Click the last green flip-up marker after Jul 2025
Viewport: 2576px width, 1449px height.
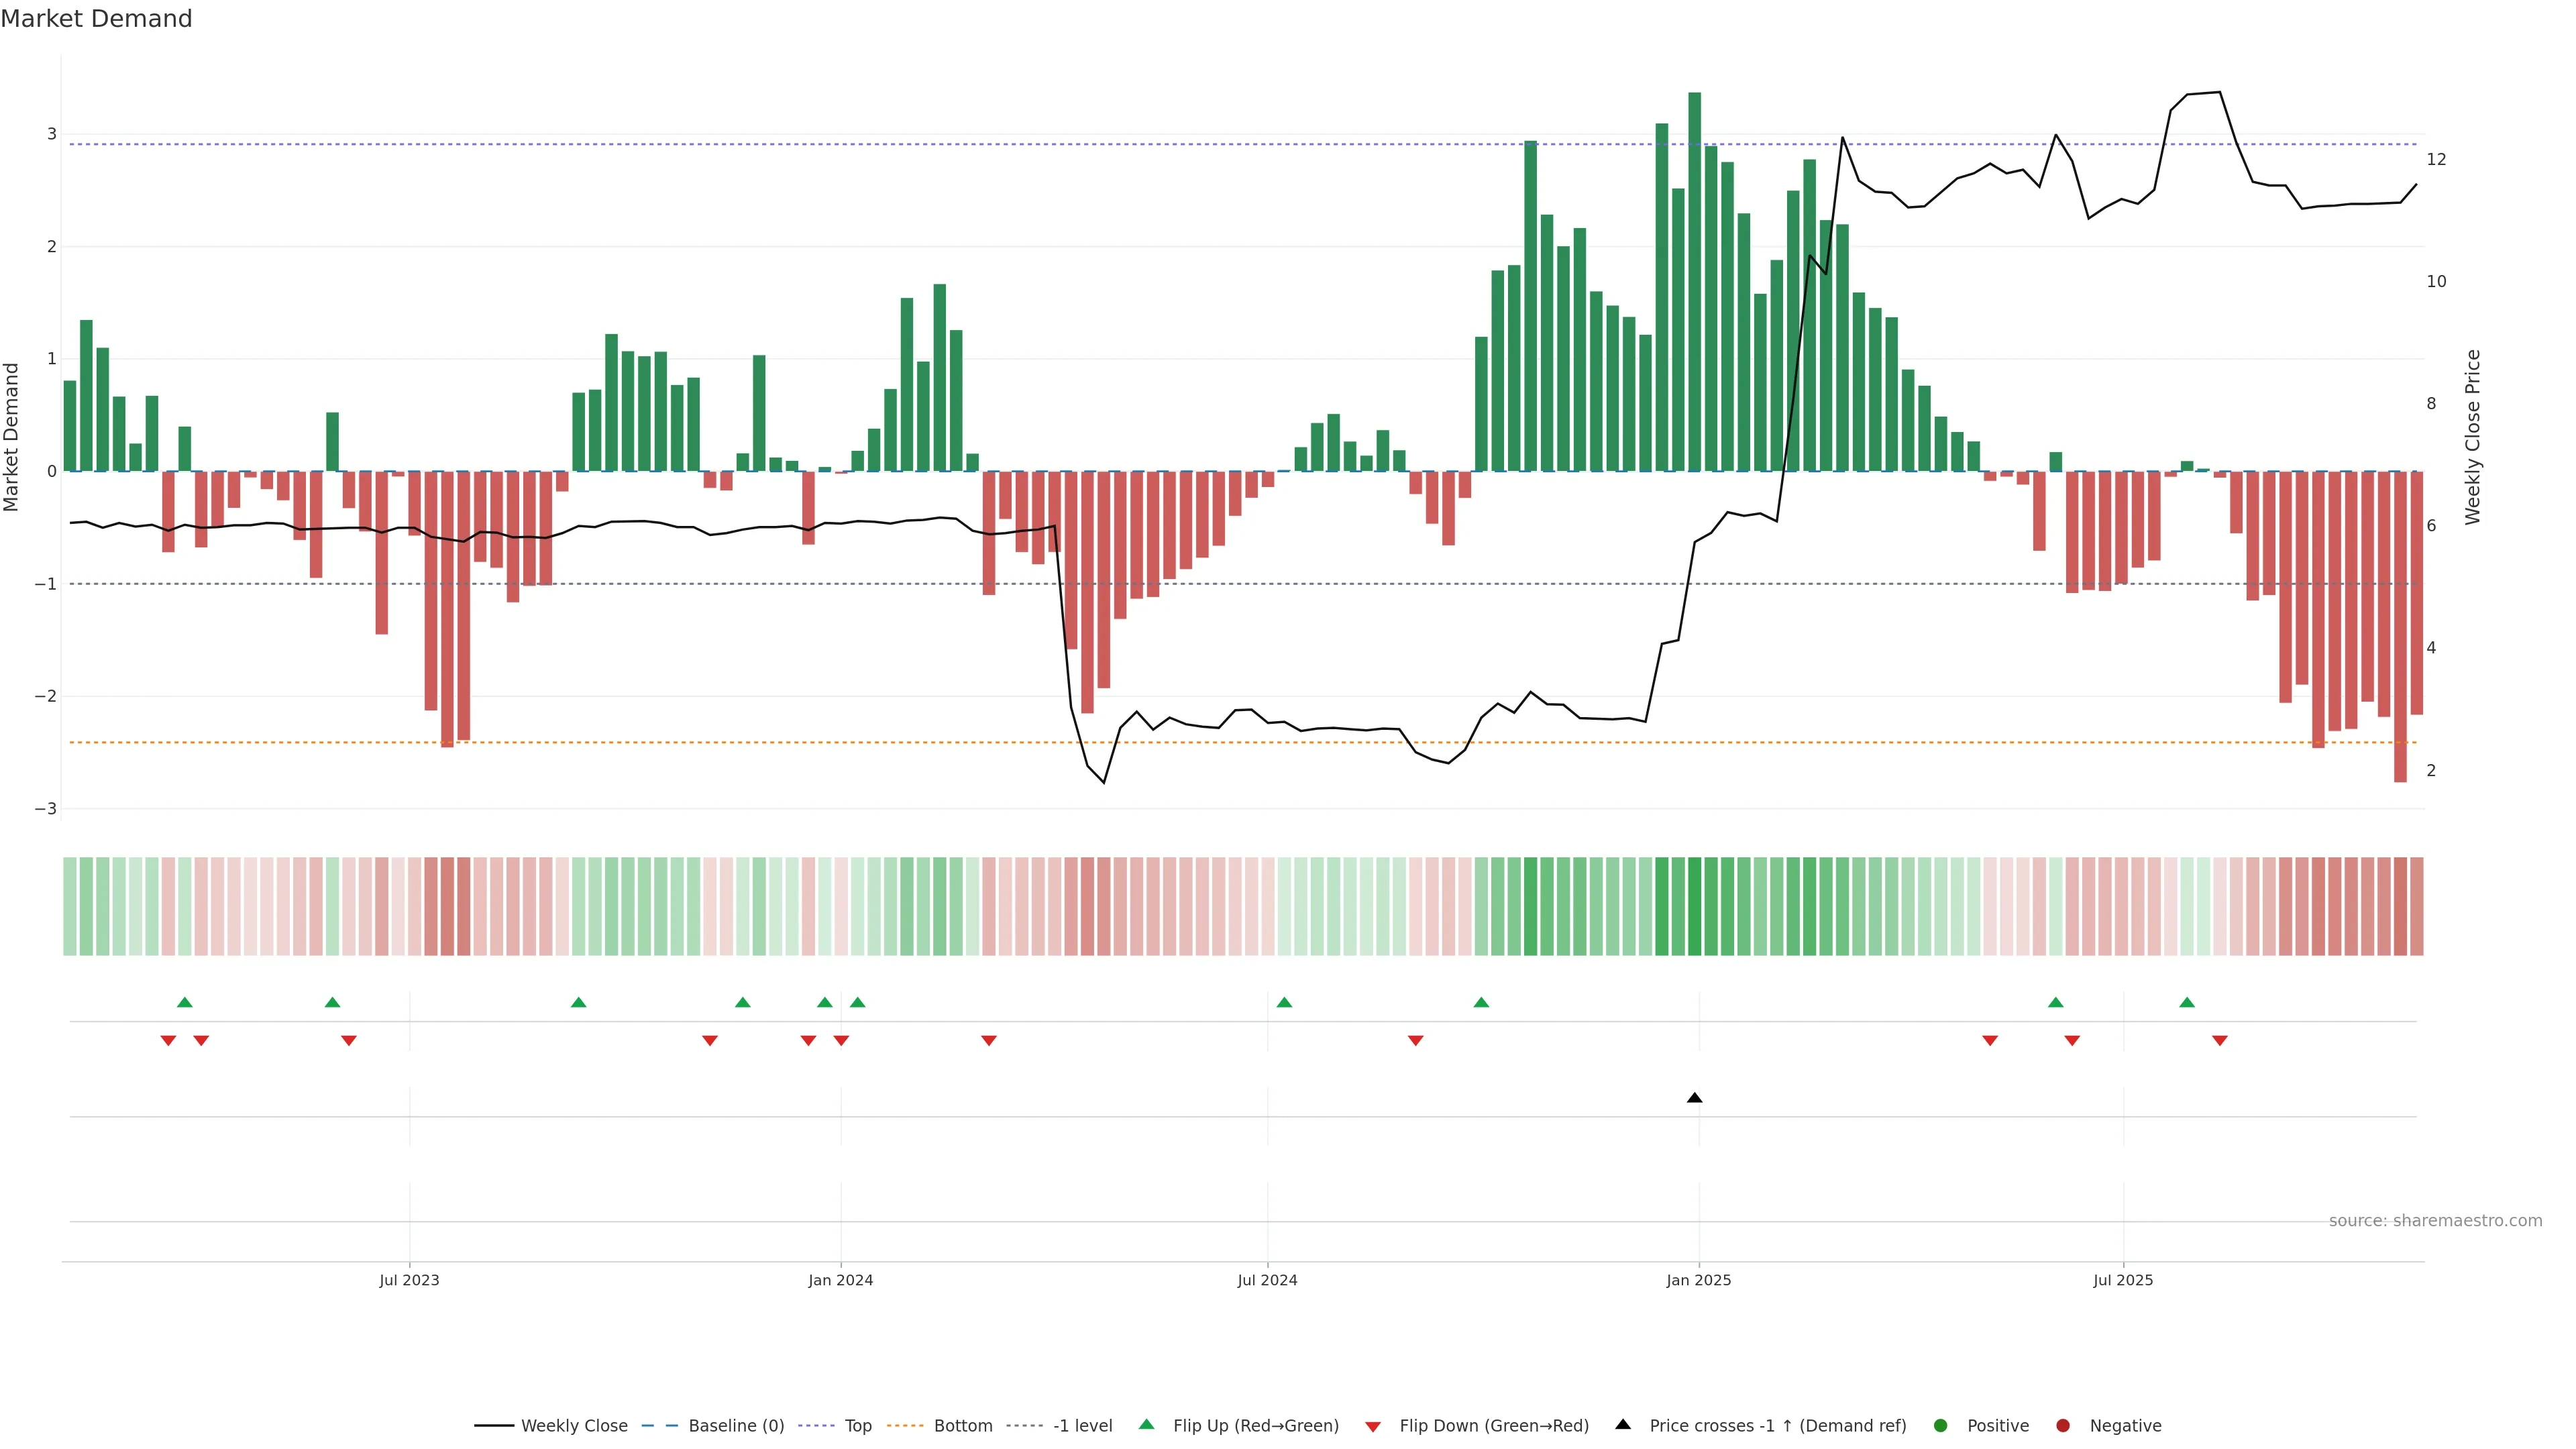point(2187,1002)
